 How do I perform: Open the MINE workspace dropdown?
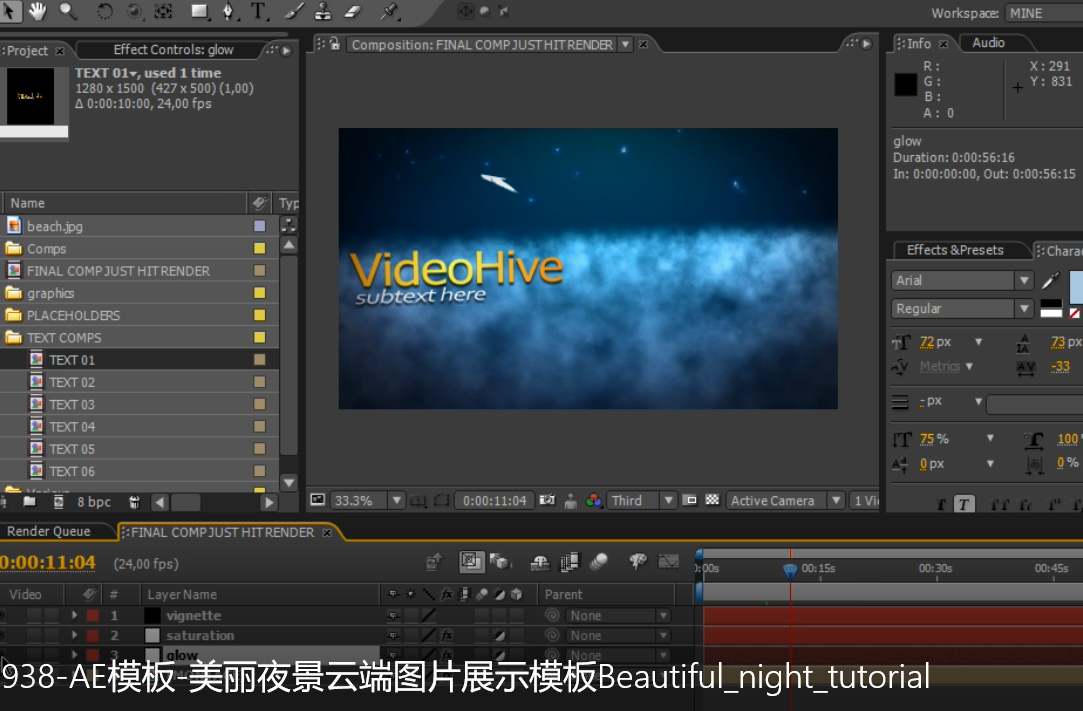1044,13
